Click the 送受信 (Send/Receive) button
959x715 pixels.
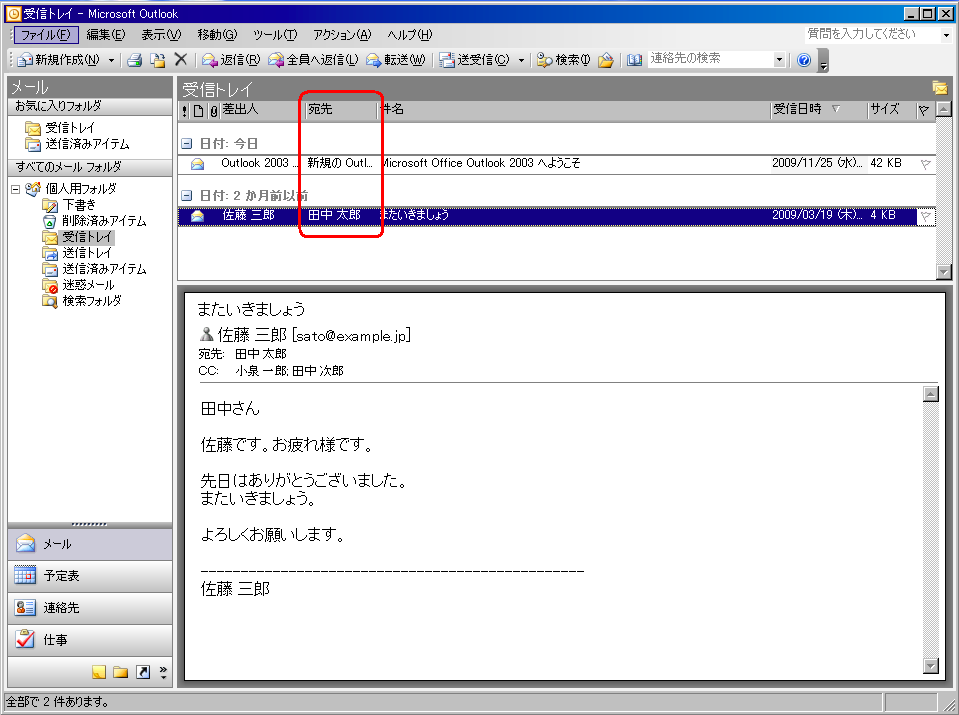474,60
